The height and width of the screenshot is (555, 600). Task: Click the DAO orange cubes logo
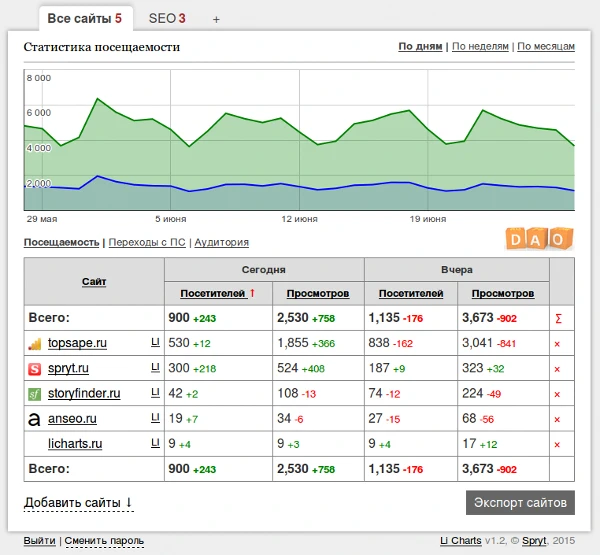(541, 239)
